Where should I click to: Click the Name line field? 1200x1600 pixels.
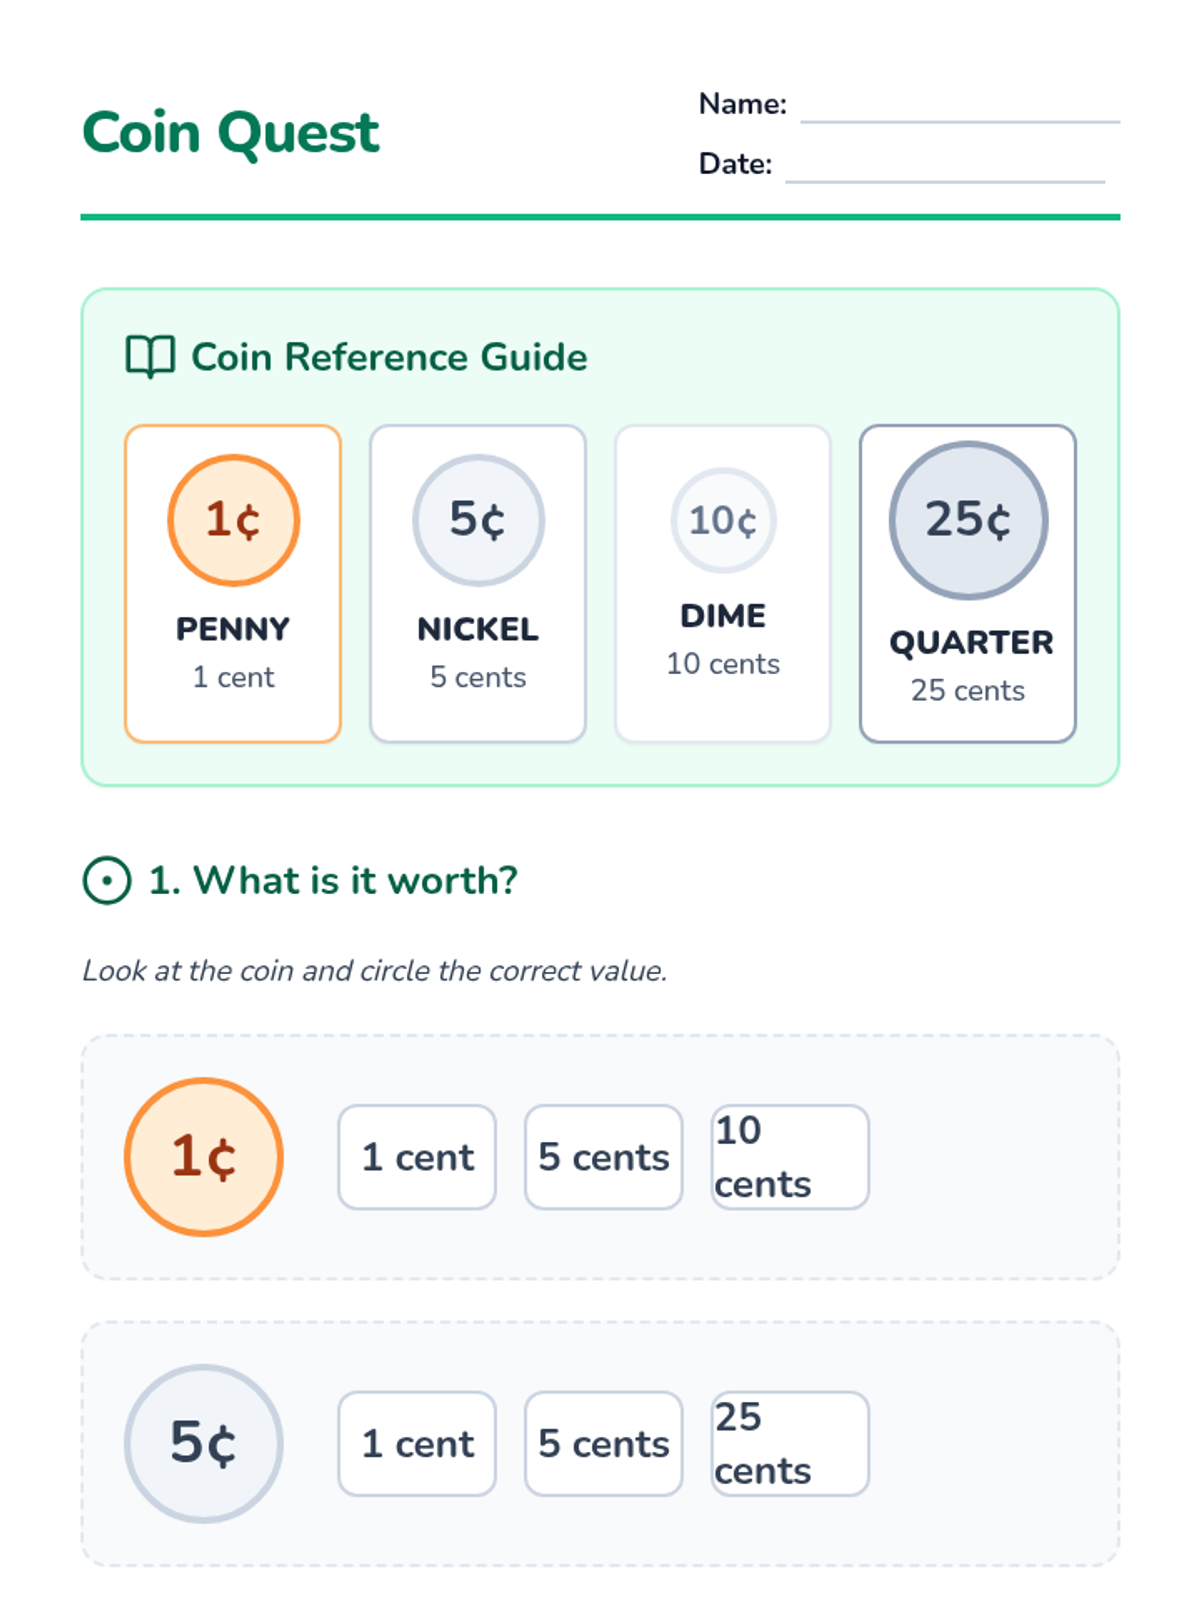[x=959, y=108]
